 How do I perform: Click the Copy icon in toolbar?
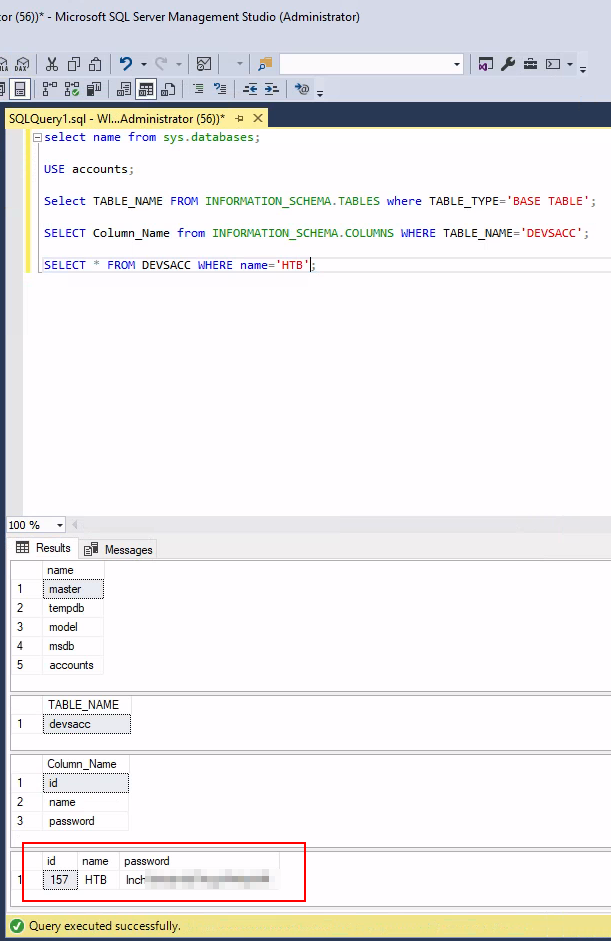[x=73, y=64]
